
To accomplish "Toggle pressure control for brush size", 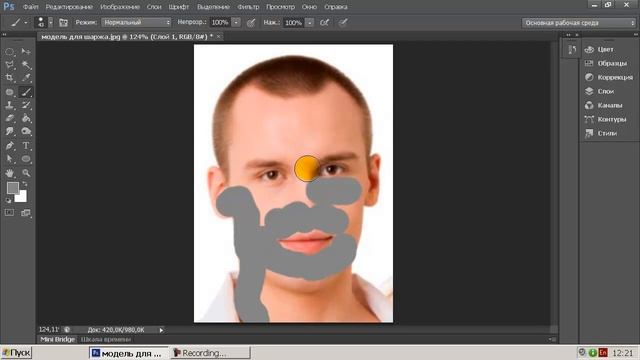I will [343, 23].
